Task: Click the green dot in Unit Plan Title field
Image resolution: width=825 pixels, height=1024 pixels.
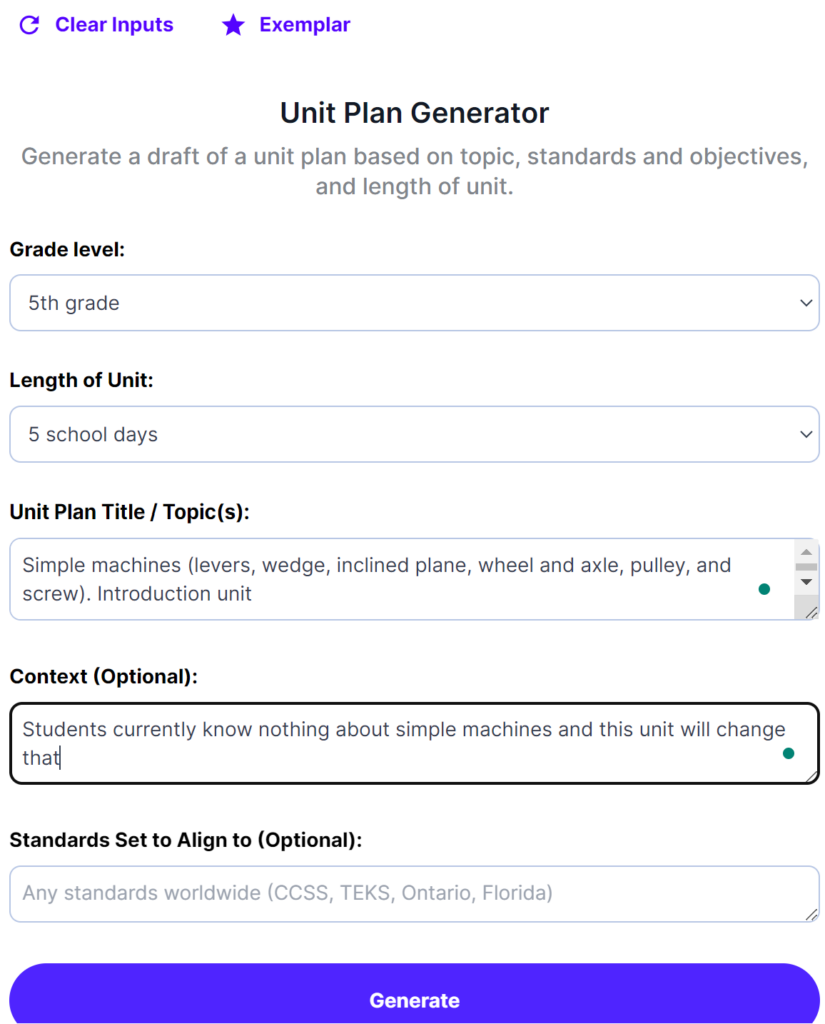Action: tap(765, 589)
